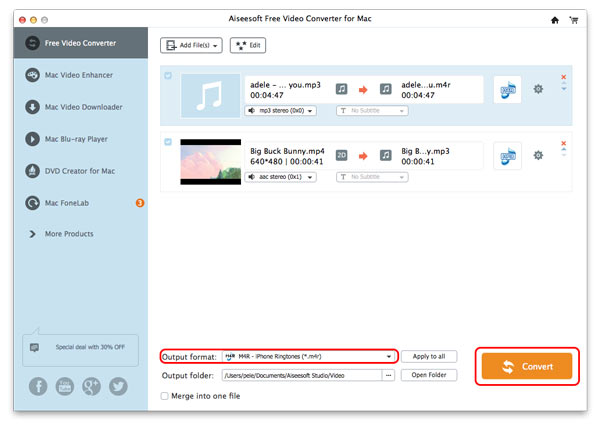The height and width of the screenshot is (428, 600).
Task: Open the Add File(s) dropdown
Action: click(191, 46)
